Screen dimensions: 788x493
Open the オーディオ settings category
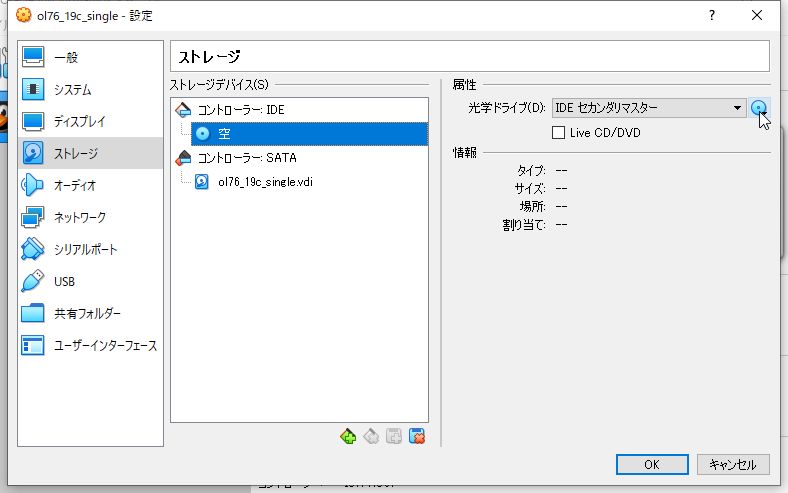click(90, 185)
